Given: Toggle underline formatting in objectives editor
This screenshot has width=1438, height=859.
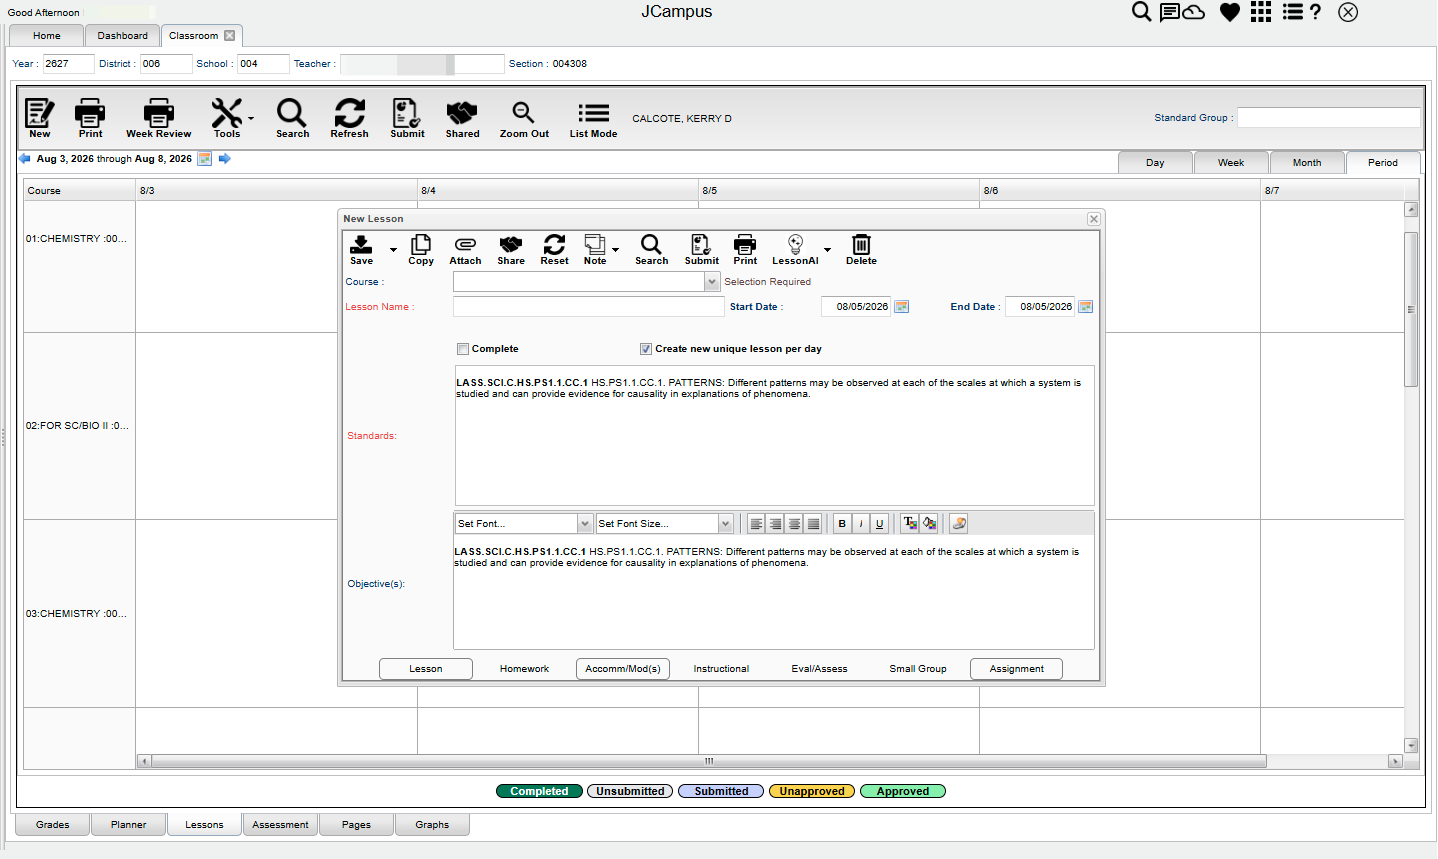Looking at the screenshot, I should pyautogui.click(x=880, y=524).
